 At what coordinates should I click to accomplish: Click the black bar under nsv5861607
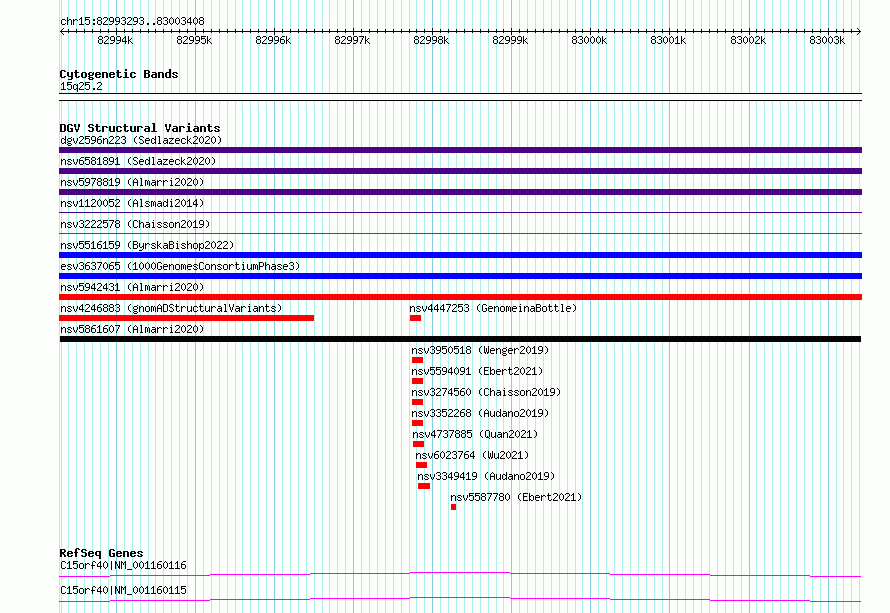tap(460, 339)
